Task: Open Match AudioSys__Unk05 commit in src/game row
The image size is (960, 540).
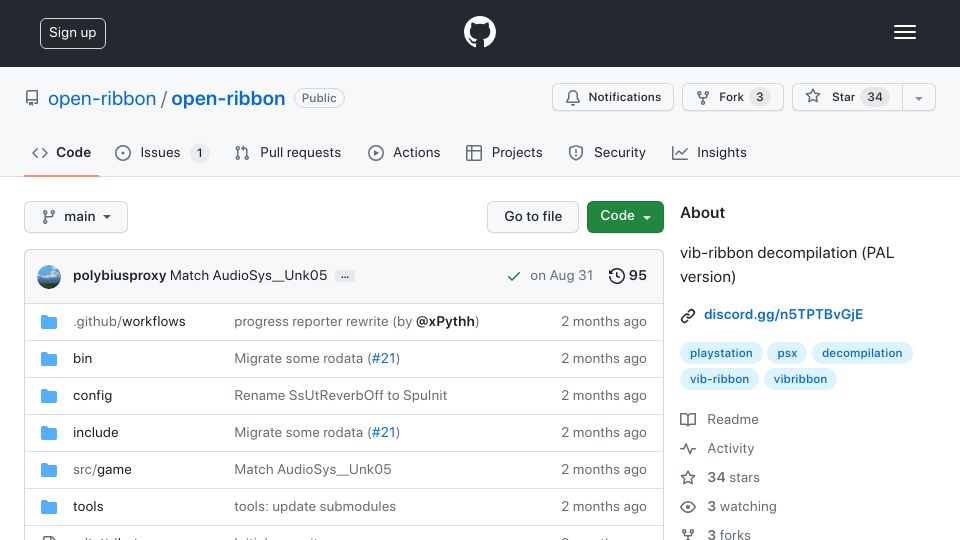Action: [313, 470]
